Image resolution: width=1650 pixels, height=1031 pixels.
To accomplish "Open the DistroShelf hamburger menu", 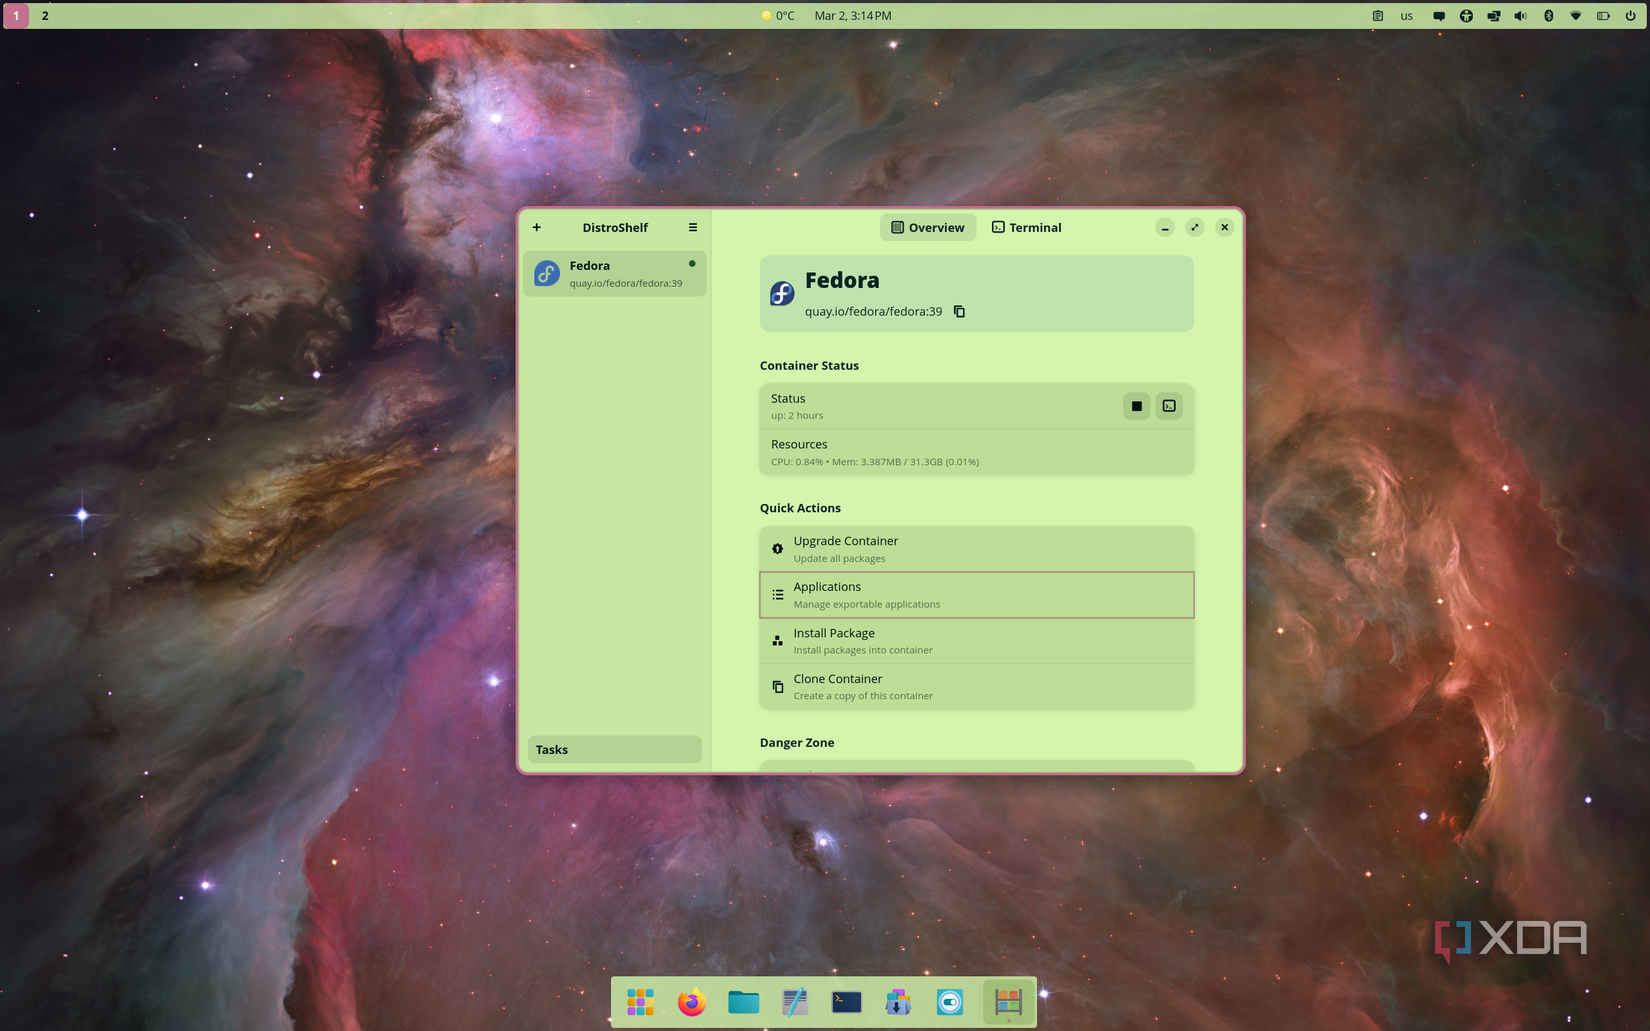I will 692,228.
